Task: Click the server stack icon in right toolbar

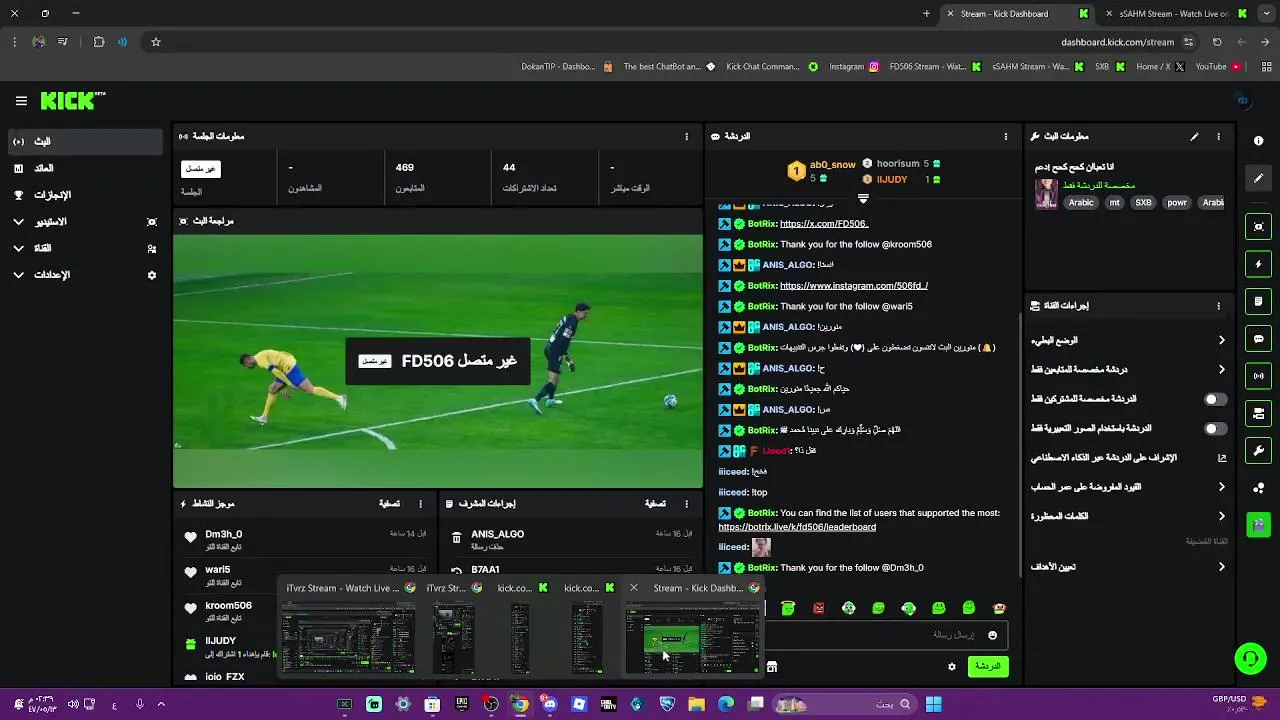Action: tap(1259, 413)
